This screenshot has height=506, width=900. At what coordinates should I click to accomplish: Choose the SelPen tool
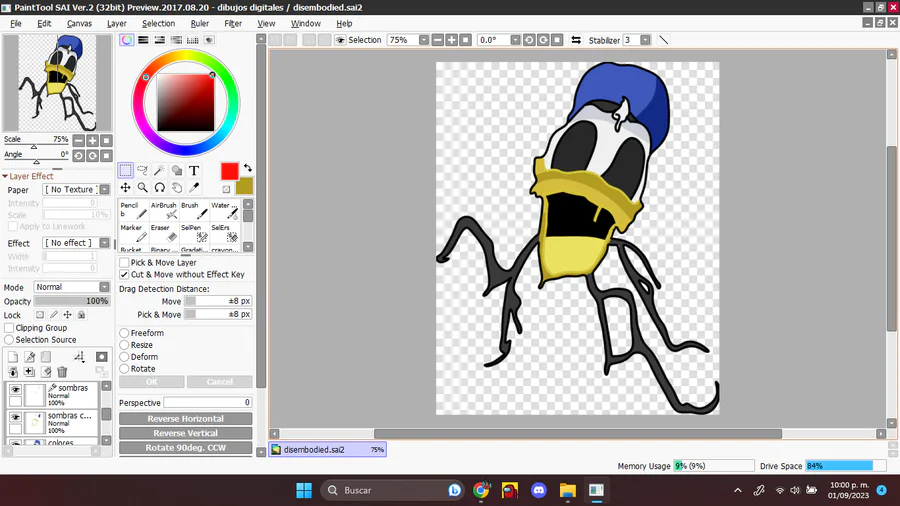(194, 232)
